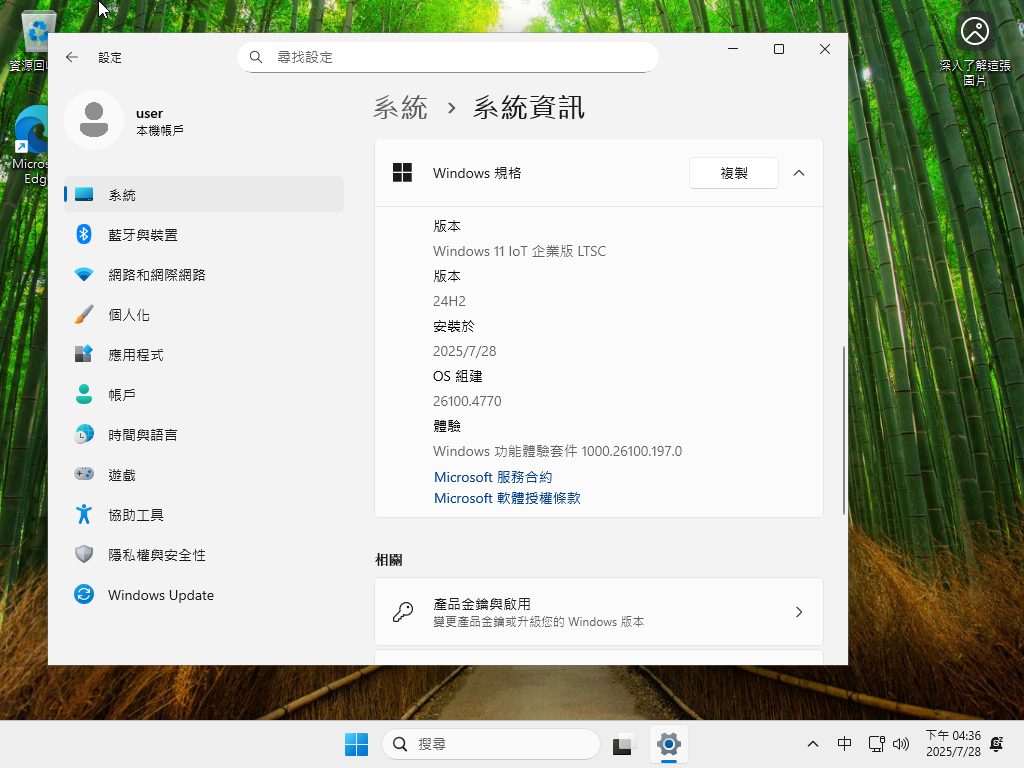The height and width of the screenshot is (768, 1024).
Task: Open 隱私權與安全性 via its shield icon
Action: [85, 554]
